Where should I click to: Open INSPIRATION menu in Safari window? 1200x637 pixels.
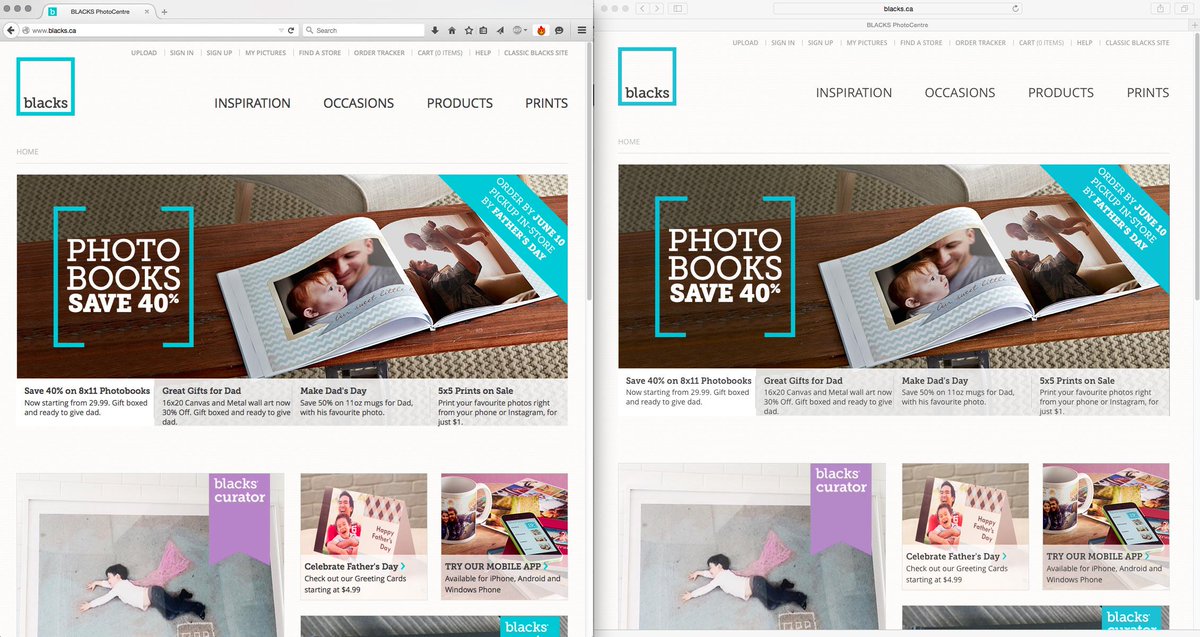pyautogui.click(x=854, y=92)
